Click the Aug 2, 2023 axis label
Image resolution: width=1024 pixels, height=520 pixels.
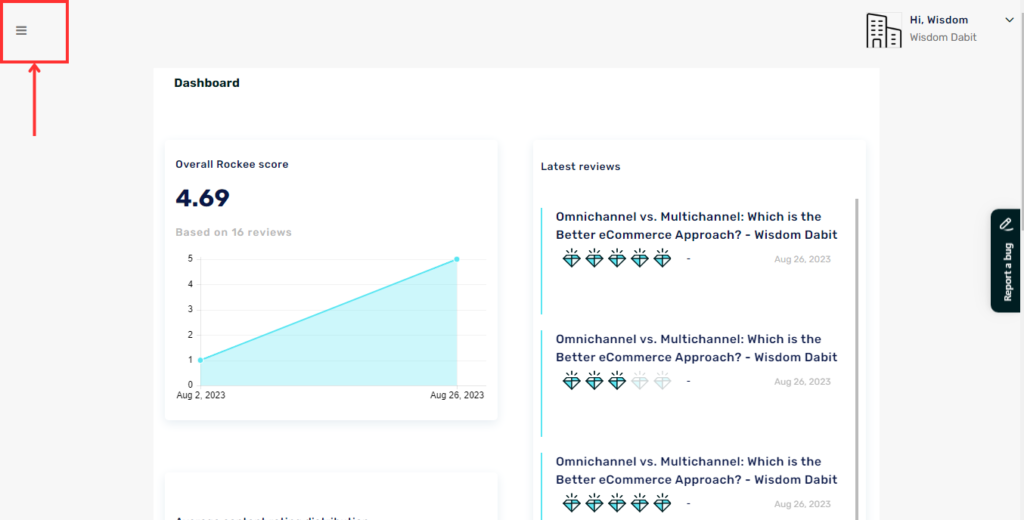click(200, 395)
